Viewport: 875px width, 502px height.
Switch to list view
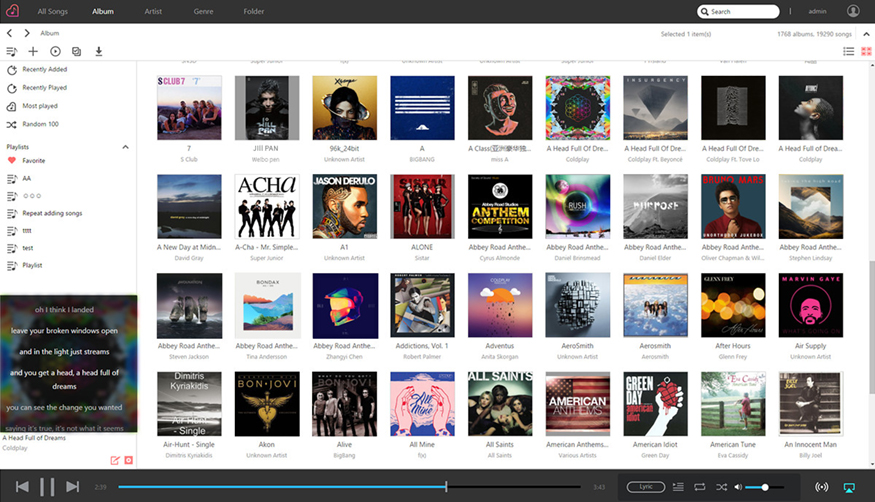(x=848, y=51)
